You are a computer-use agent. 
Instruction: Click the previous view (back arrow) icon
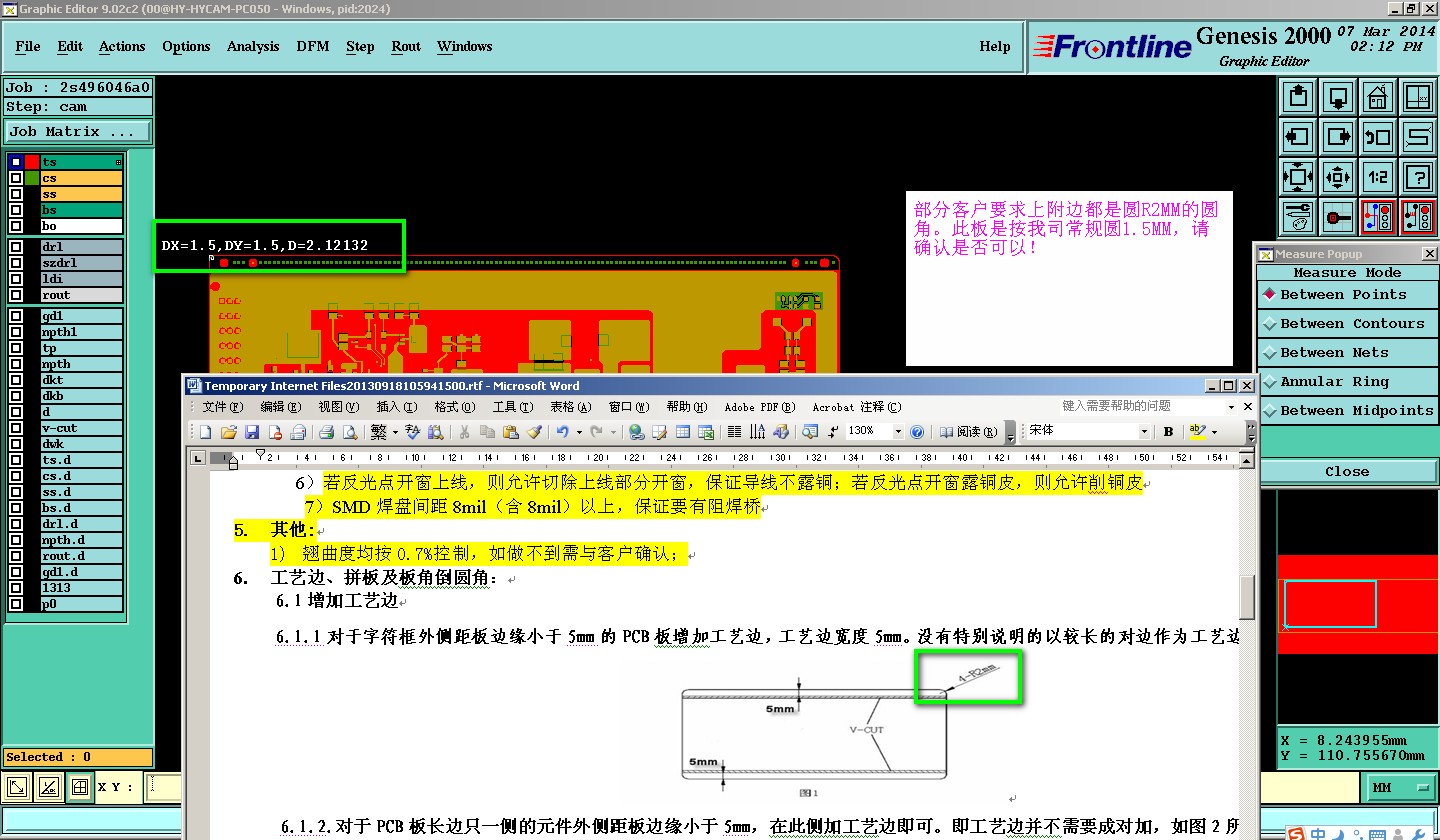click(1378, 136)
